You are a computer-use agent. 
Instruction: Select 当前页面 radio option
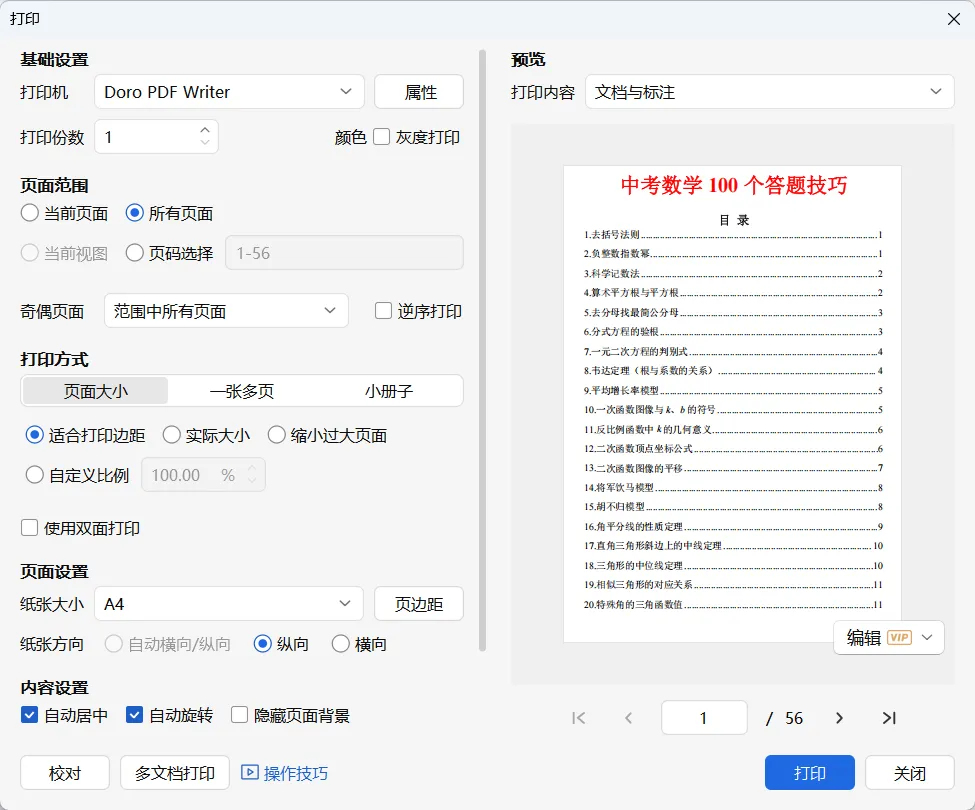click(29, 213)
